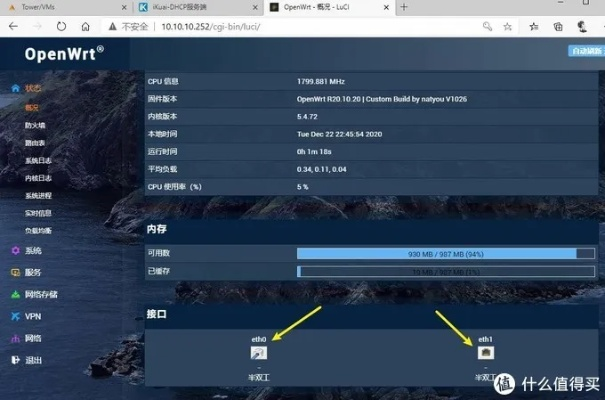Expand the 系统 sidebar menu label
605x400 pixels.
[33, 251]
